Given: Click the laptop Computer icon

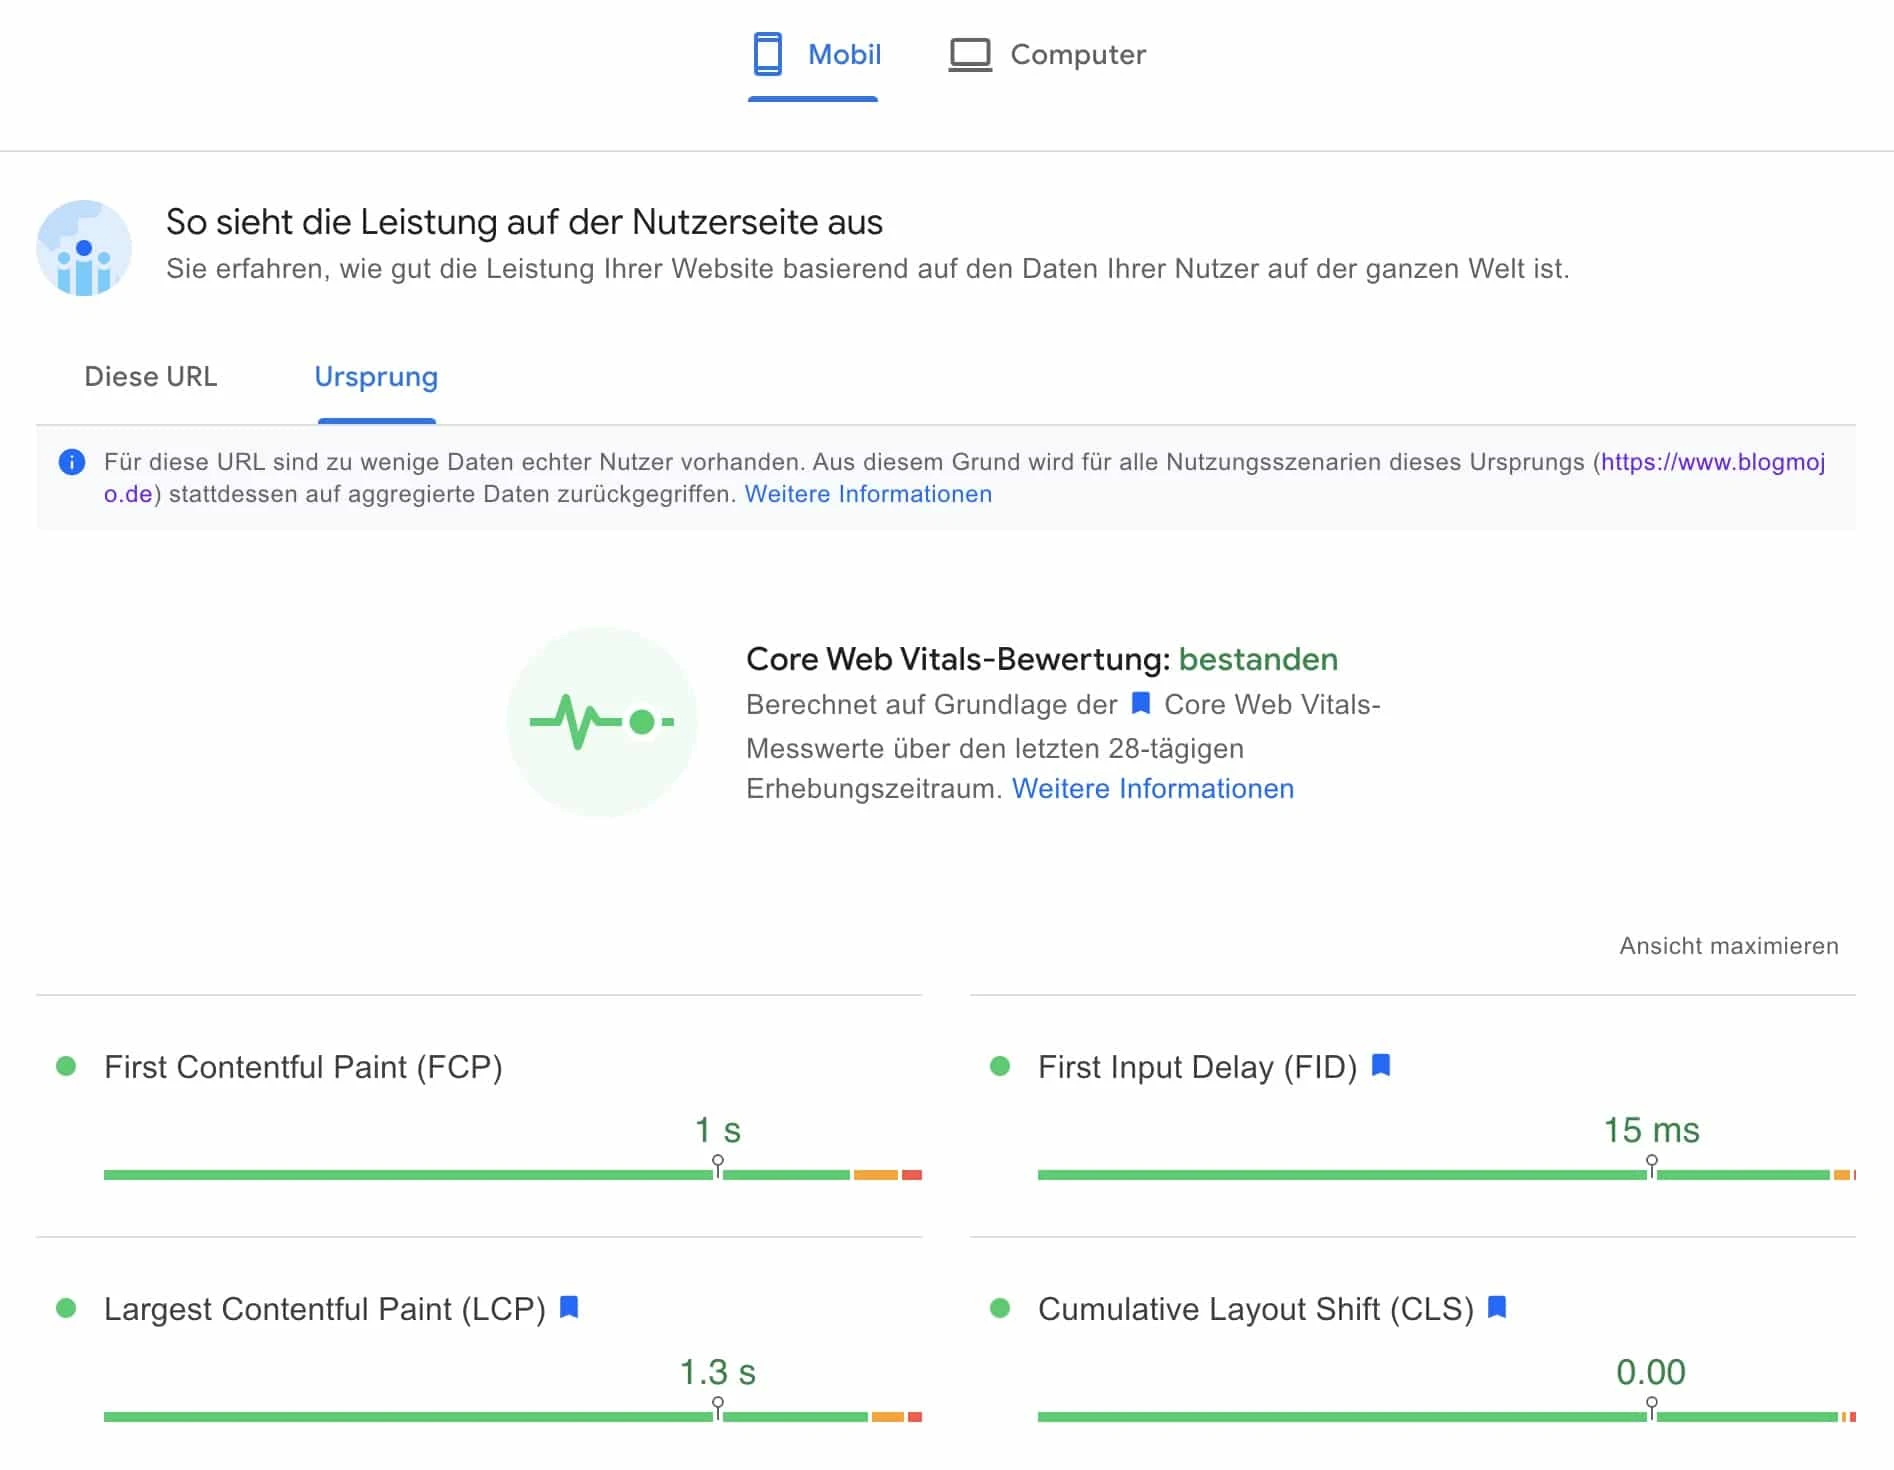Looking at the screenshot, I should [970, 55].
